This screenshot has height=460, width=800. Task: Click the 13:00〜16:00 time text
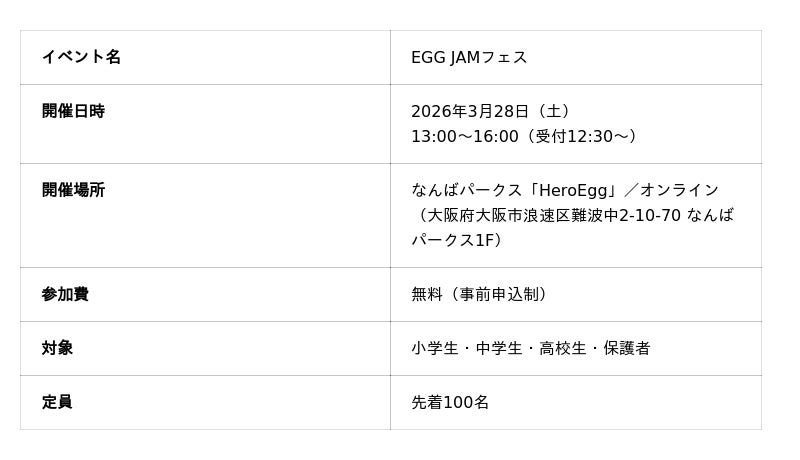[x=465, y=136]
